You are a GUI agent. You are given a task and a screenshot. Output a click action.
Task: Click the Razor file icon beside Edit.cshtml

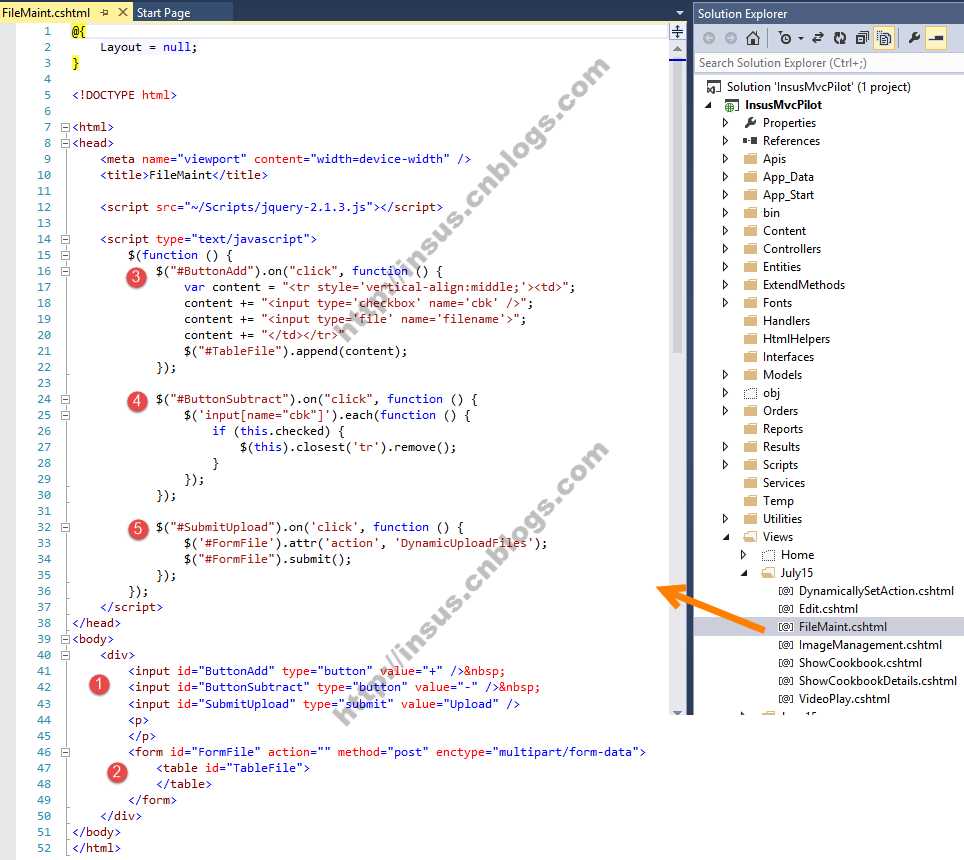785,609
